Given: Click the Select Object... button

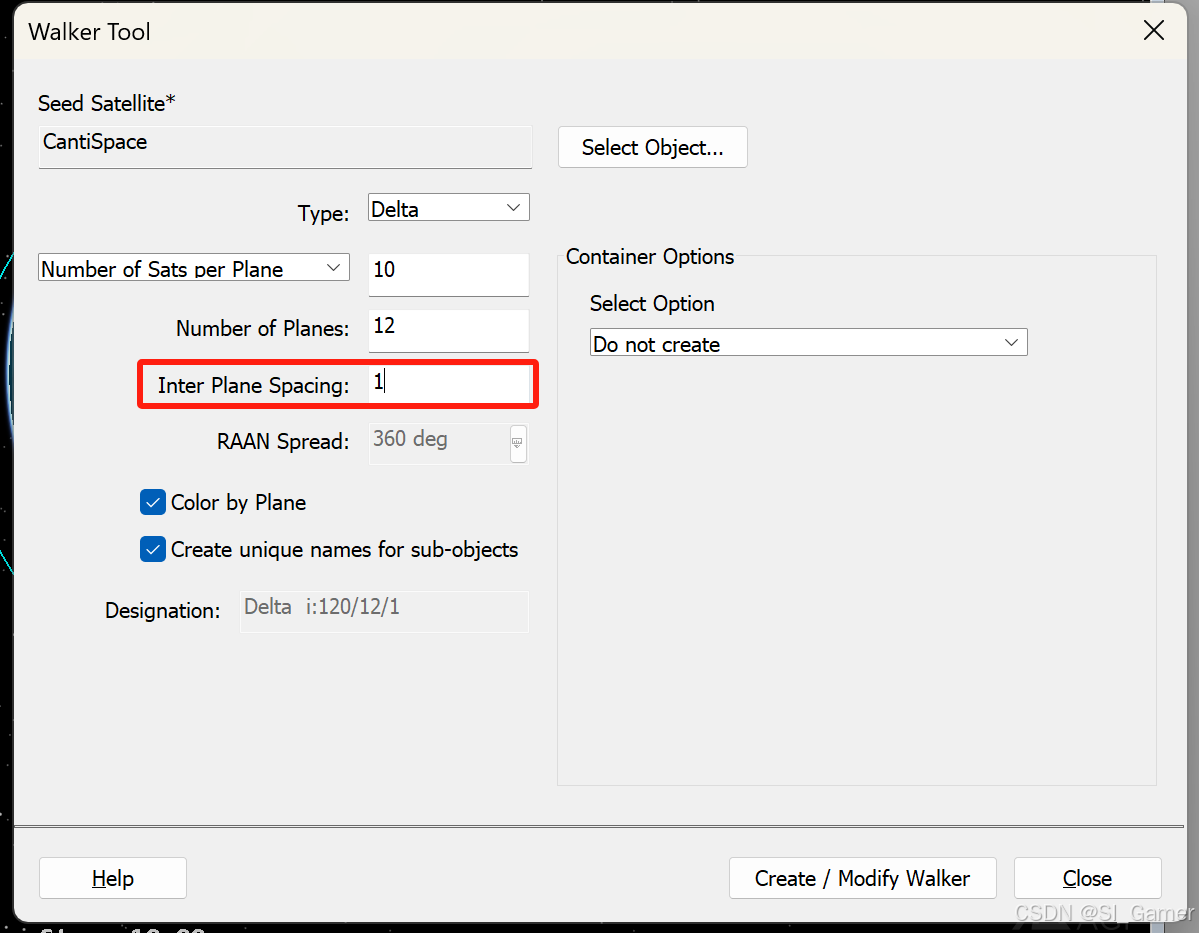Looking at the screenshot, I should [652, 147].
